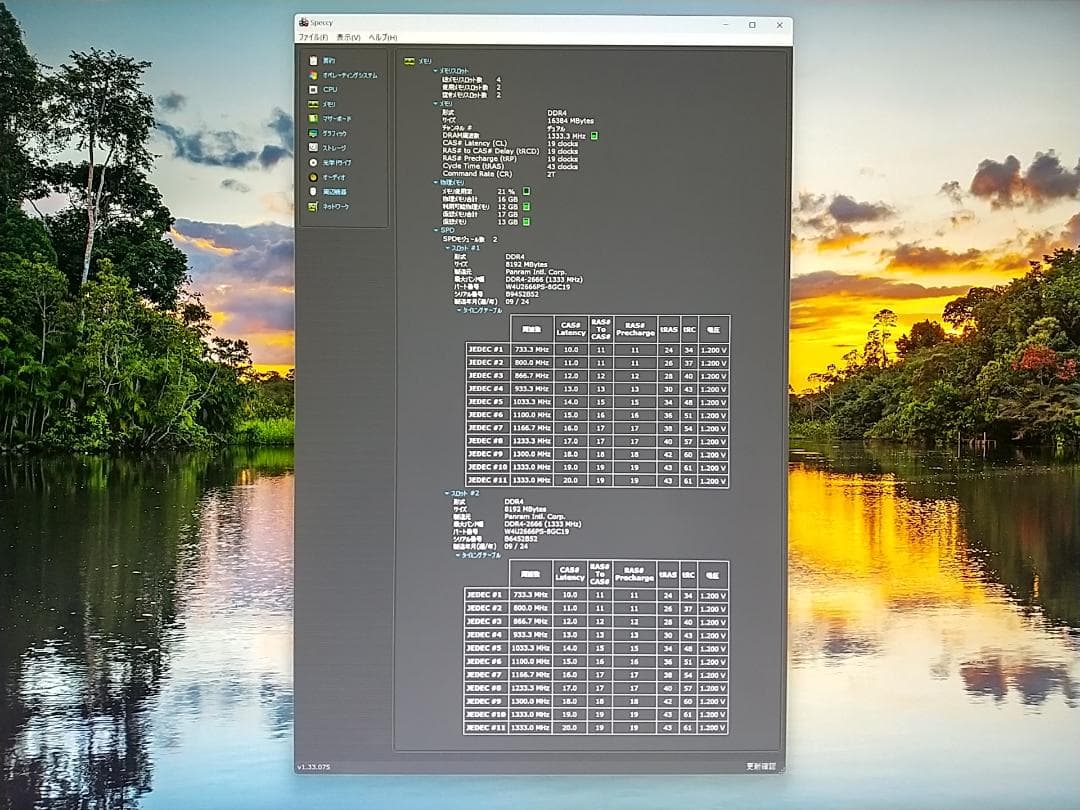Open the Optical Drives sidebar icon

click(x=314, y=162)
